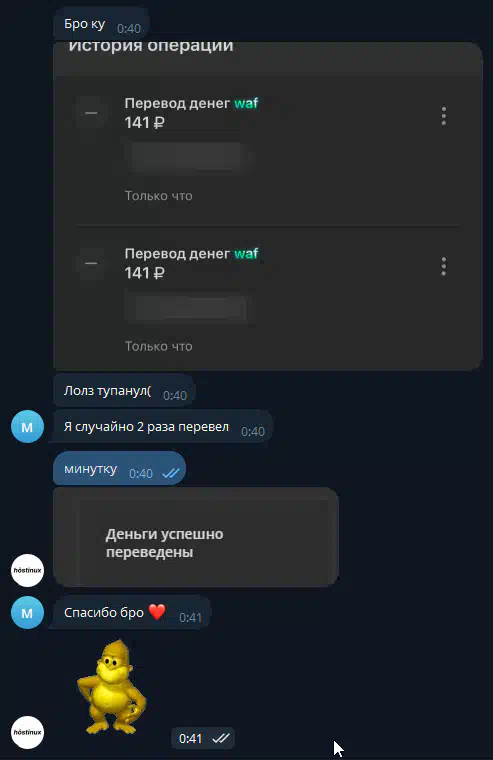
Task: Select the 'Бро ку' message bubble
Action: click(101, 24)
